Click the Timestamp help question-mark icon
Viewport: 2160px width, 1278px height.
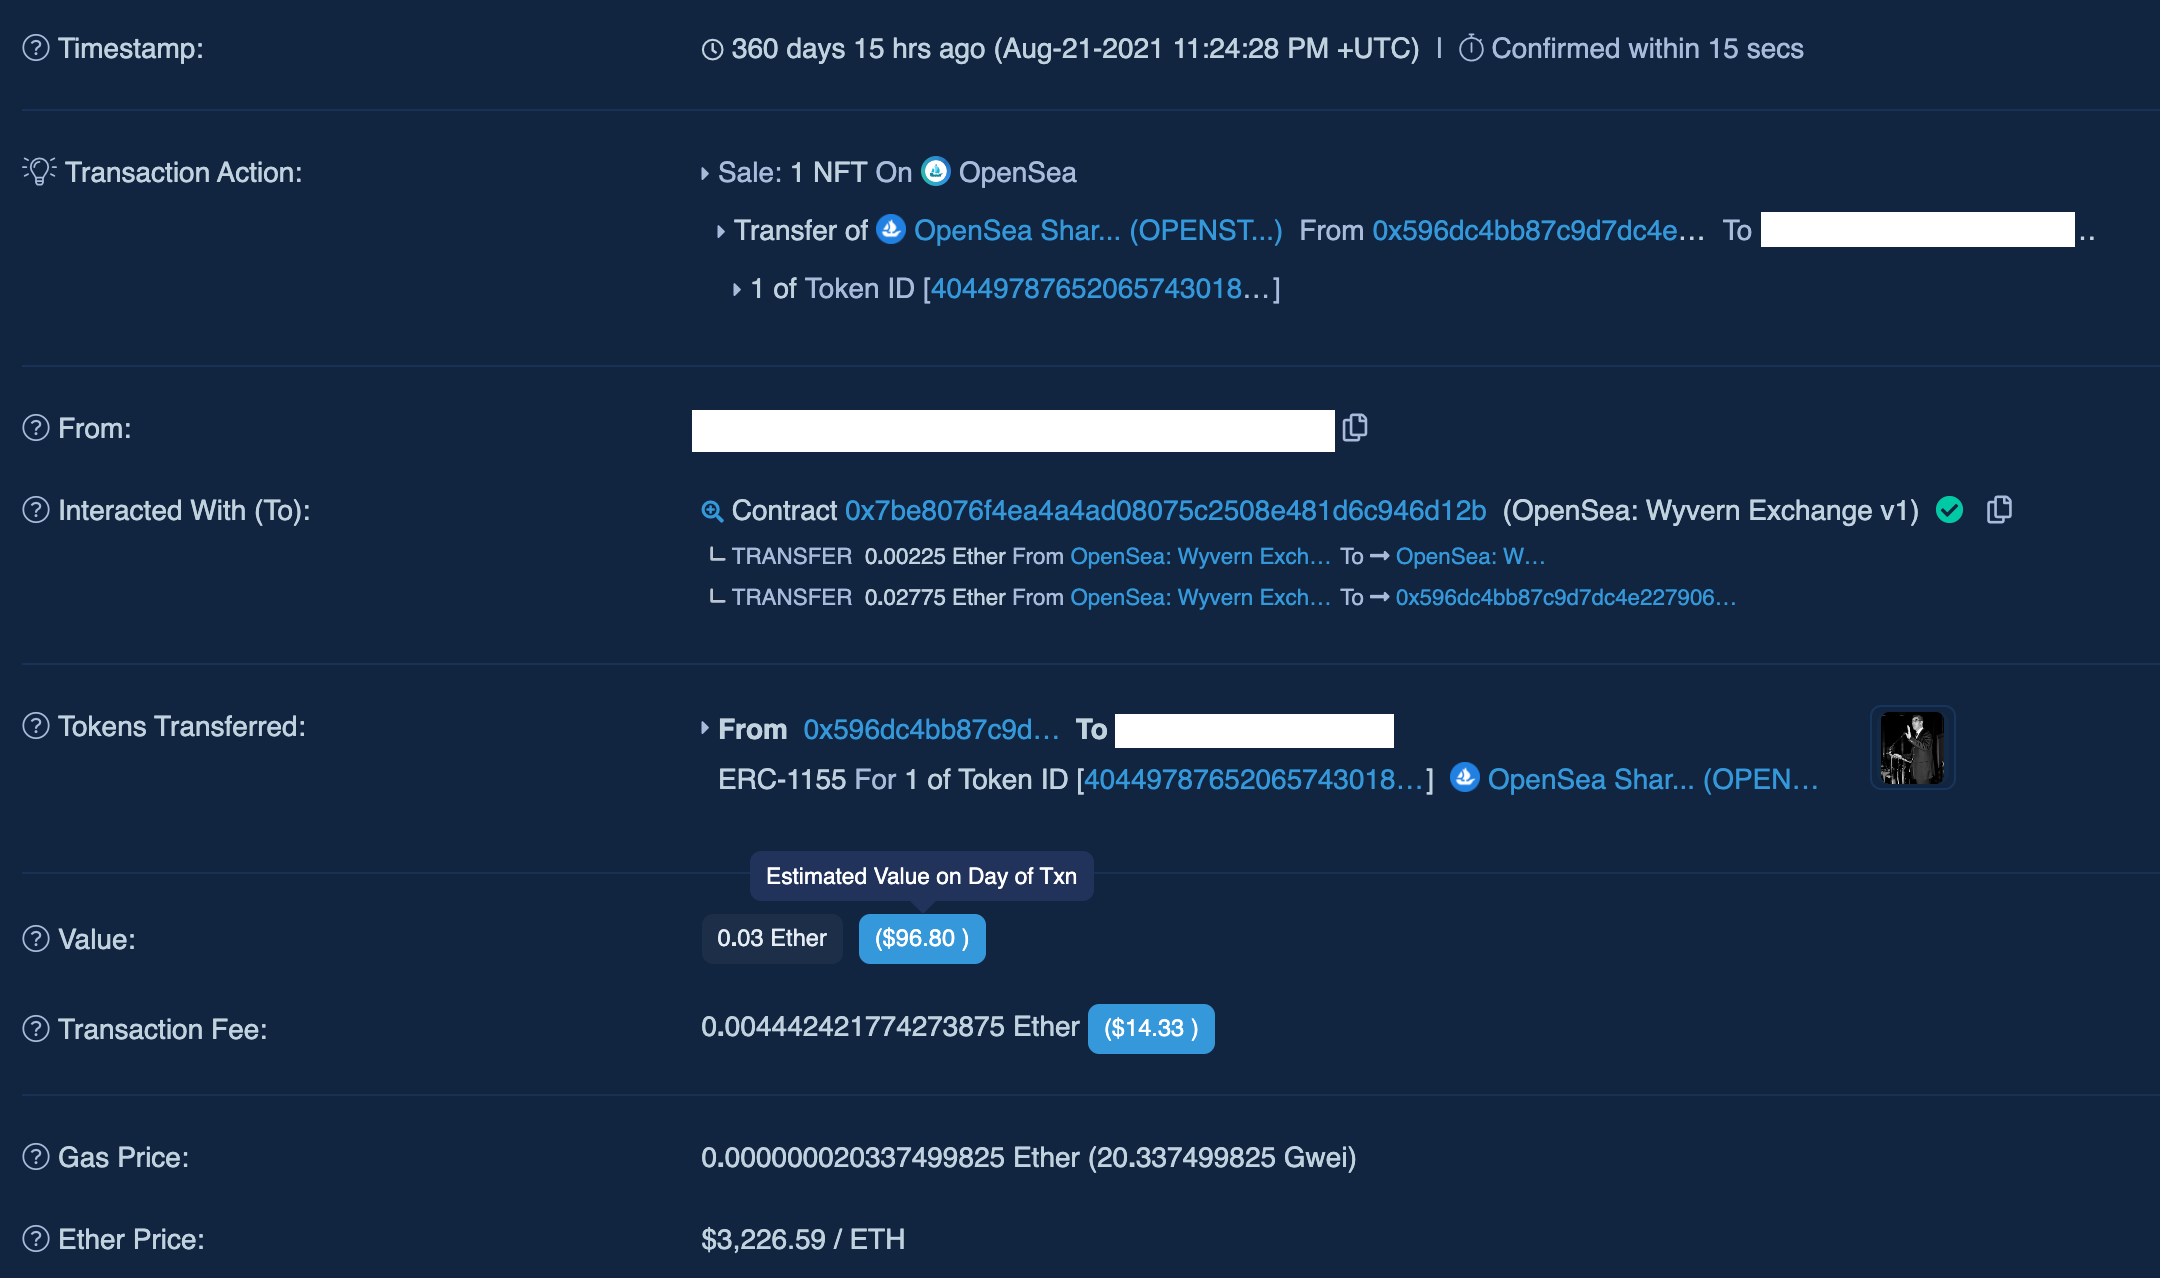pyautogui.click(x=36, y=48)
